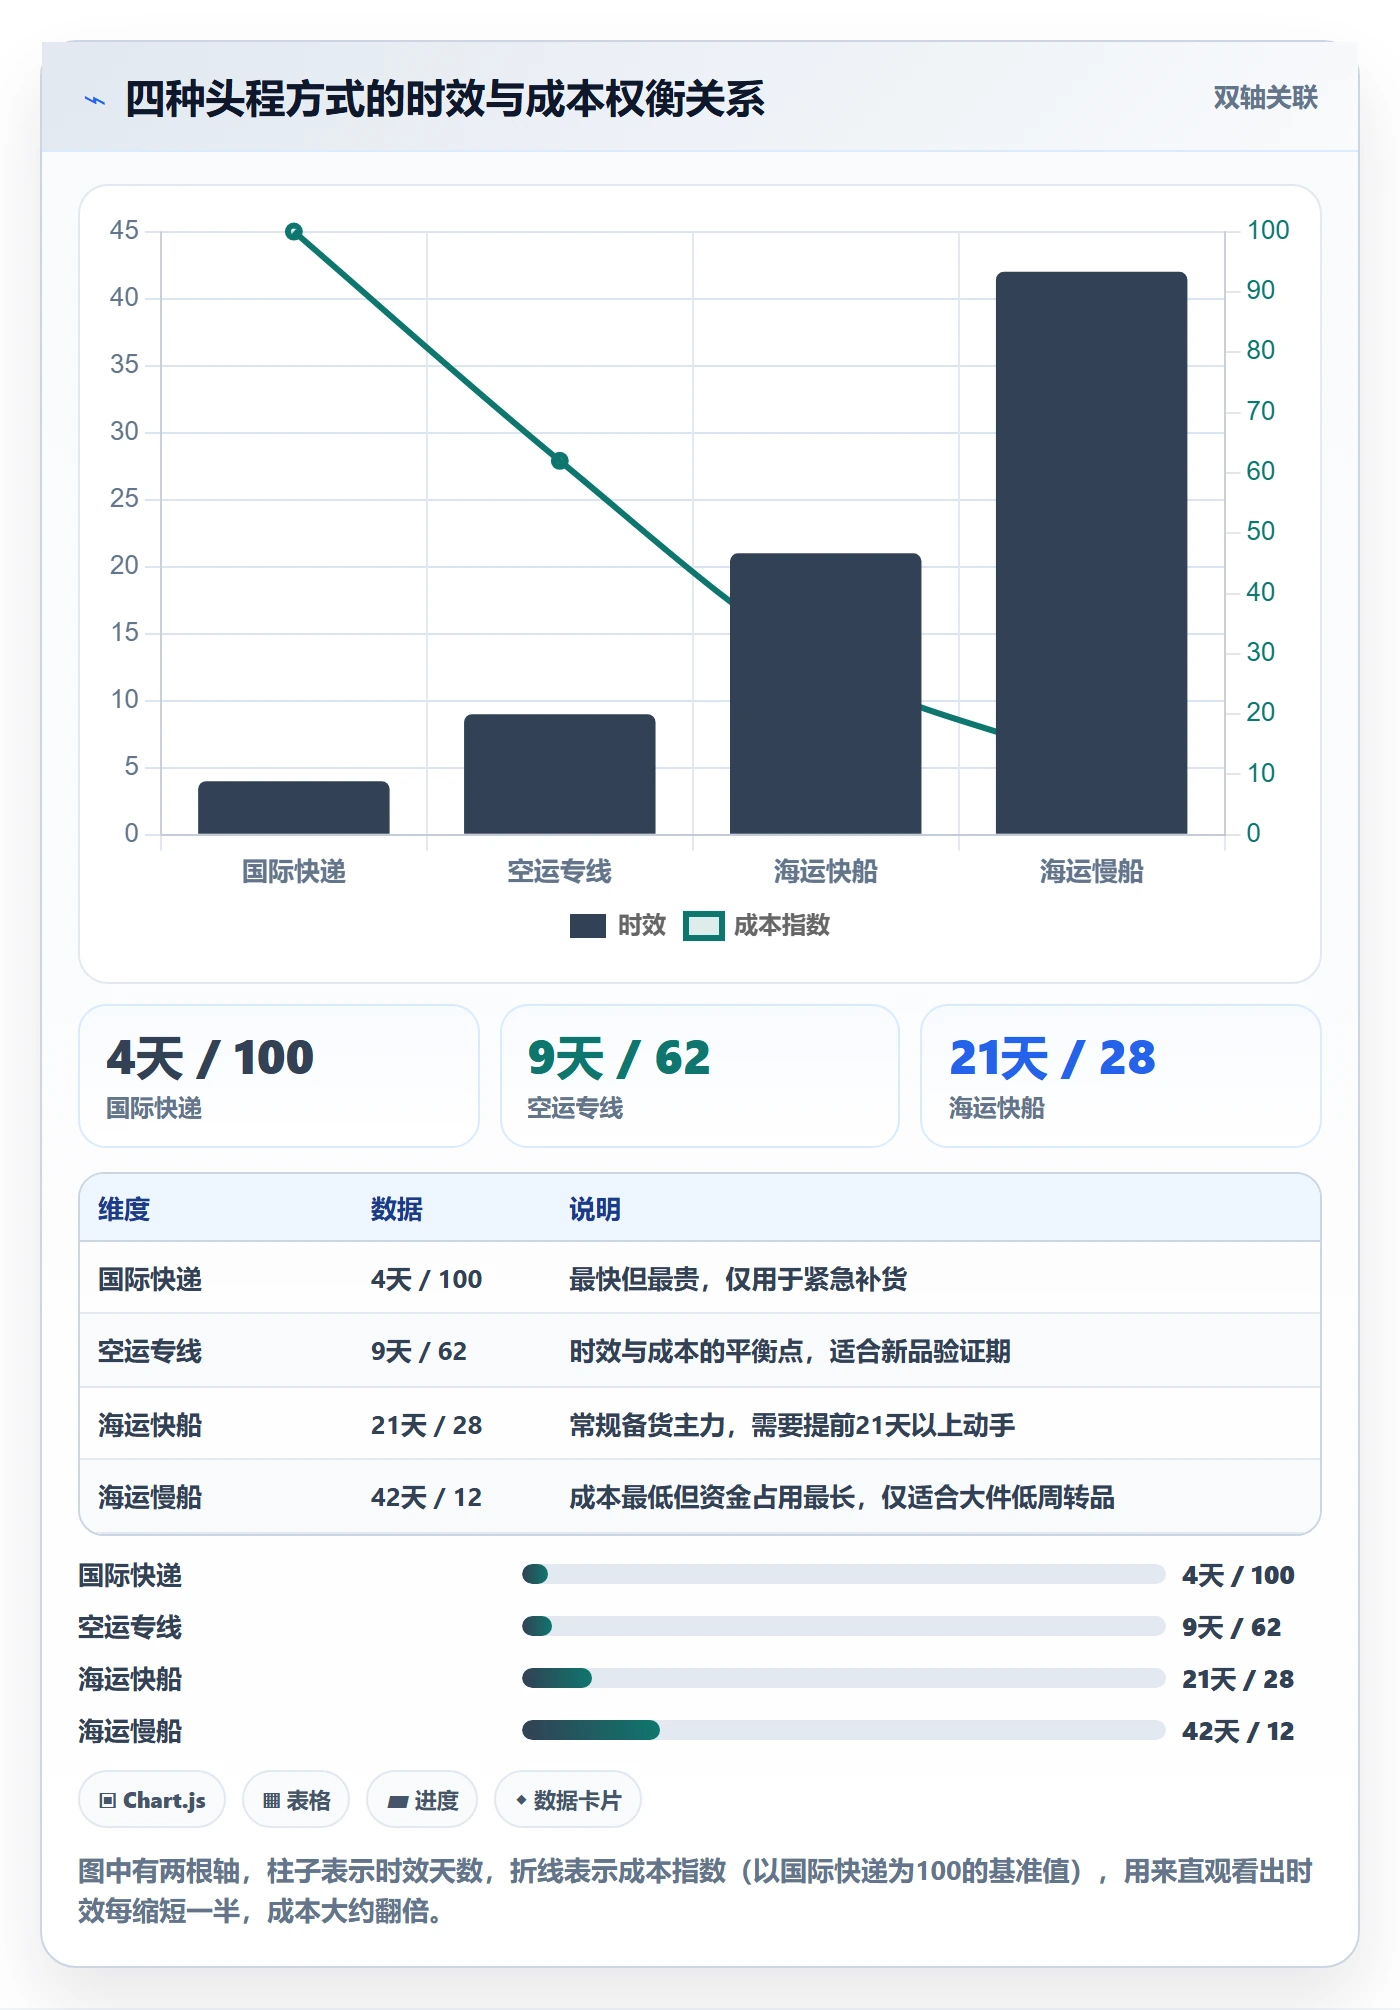This screenshot has height=2010, width=1400.
Task: Open the 9天 / 62 data card
Action: click(700, 1076)
